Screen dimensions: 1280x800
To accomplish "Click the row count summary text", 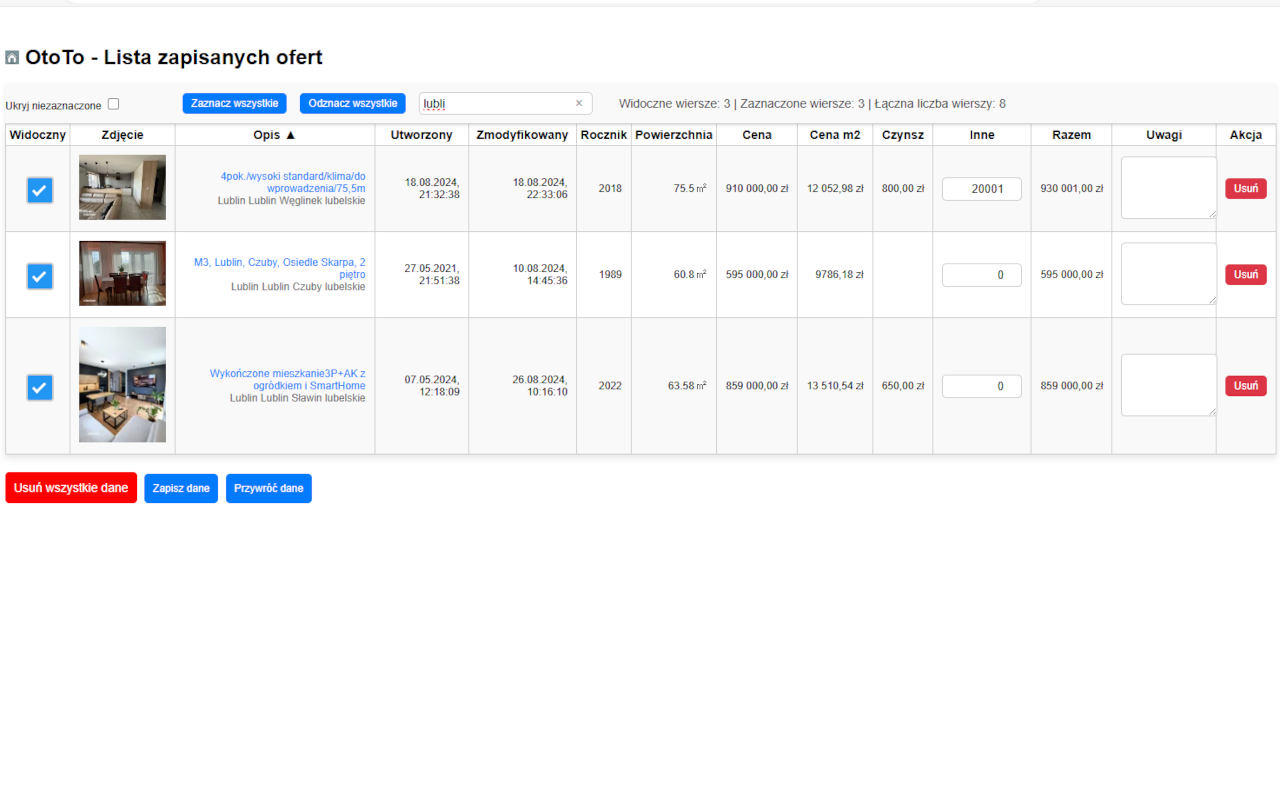I will 812,104.
